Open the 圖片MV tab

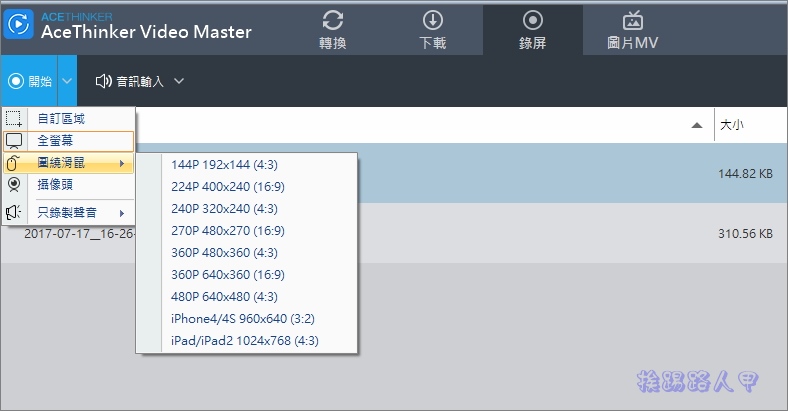click(x=632, y=30)
